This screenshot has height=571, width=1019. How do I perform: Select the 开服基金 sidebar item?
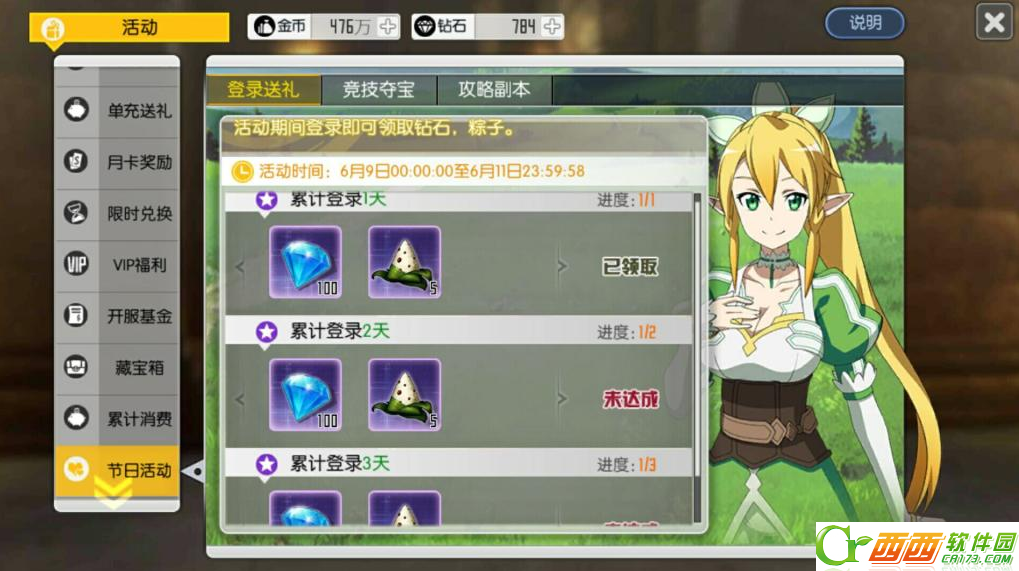[x=117, y=316]
